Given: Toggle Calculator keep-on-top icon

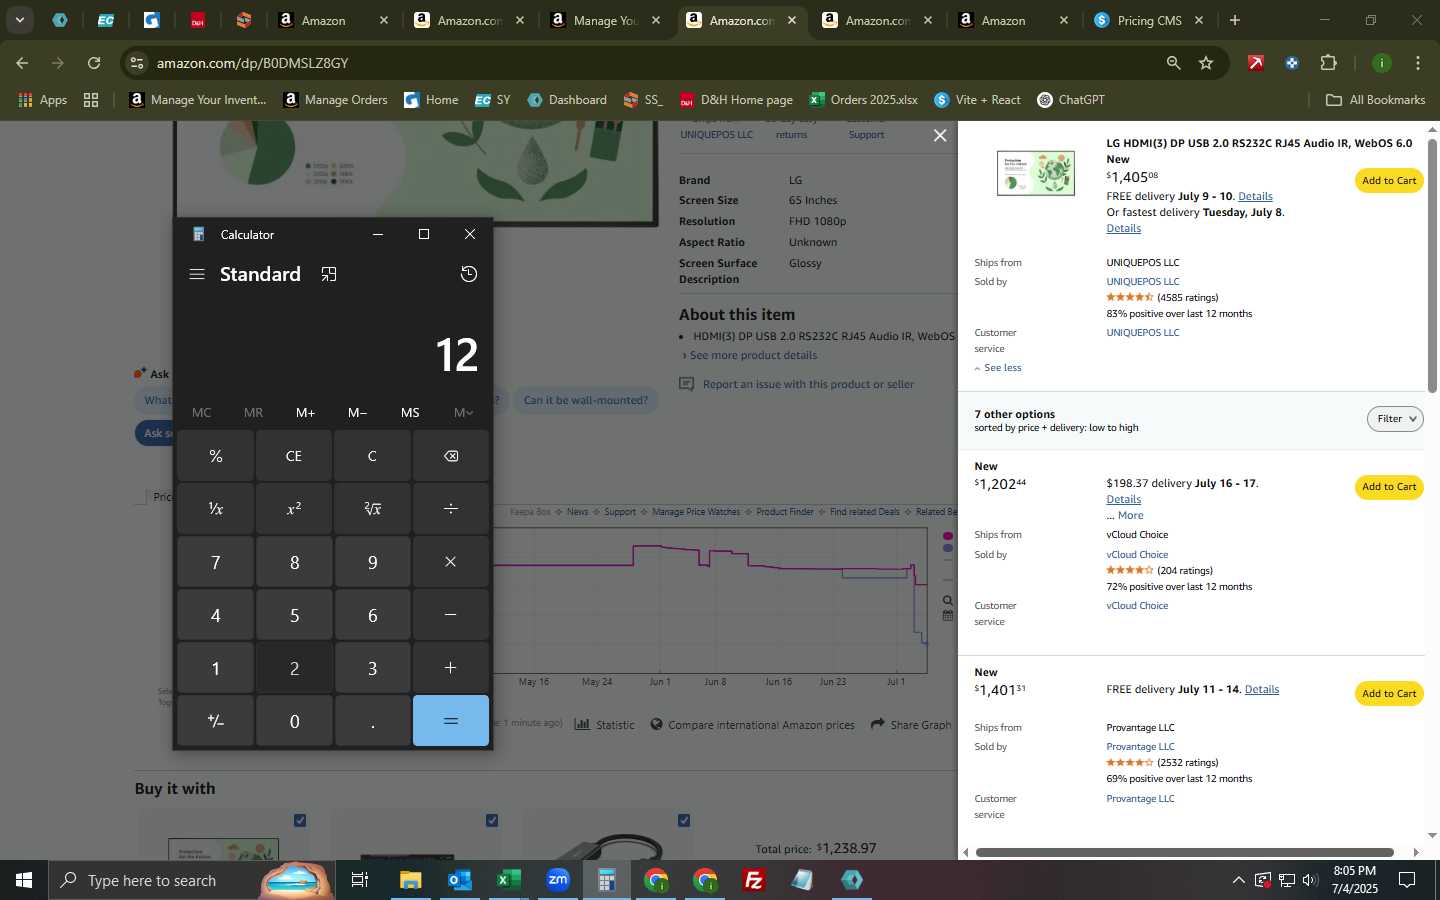Looking at the screenshot, I should [329, 274].
